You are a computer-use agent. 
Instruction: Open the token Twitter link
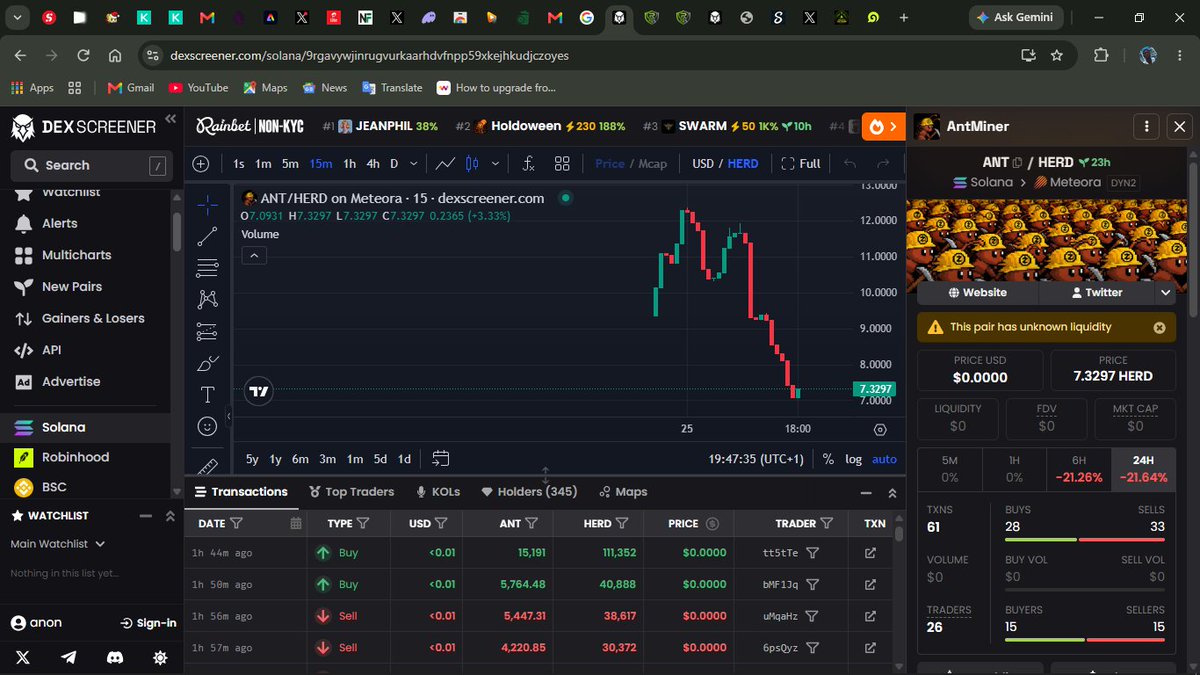point(1096,293)
